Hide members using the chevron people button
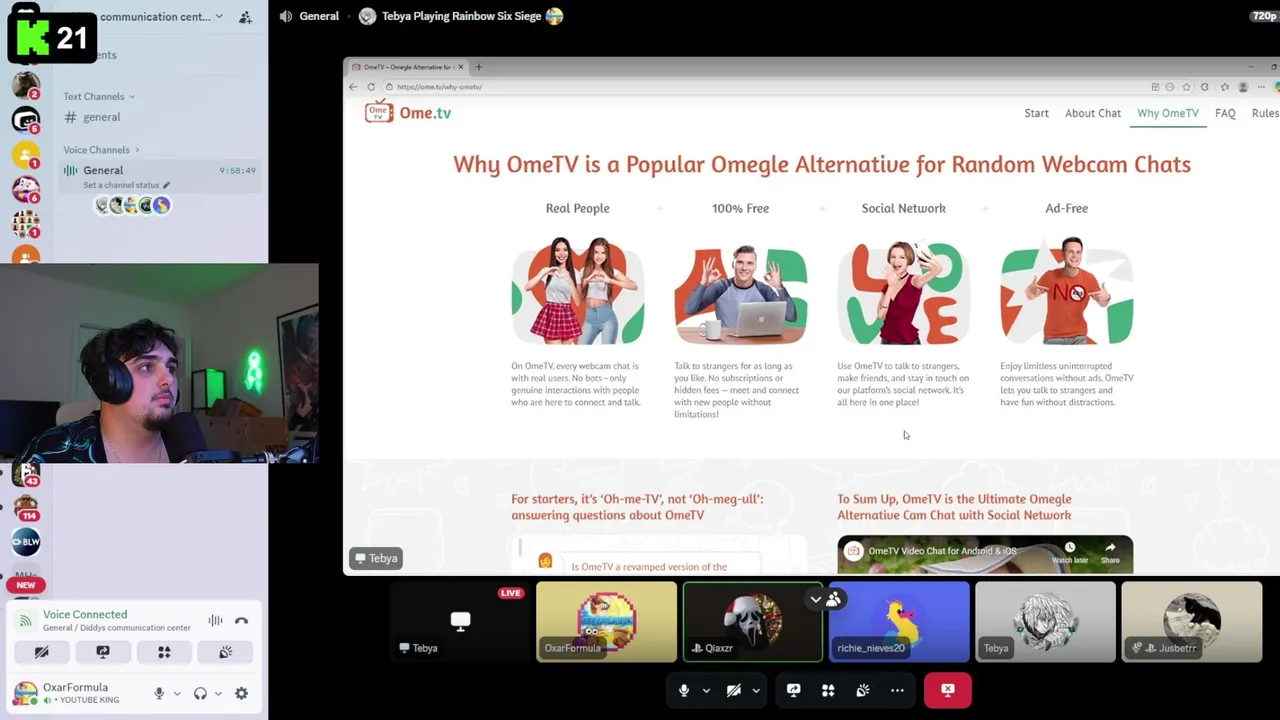 coord(825,599)
